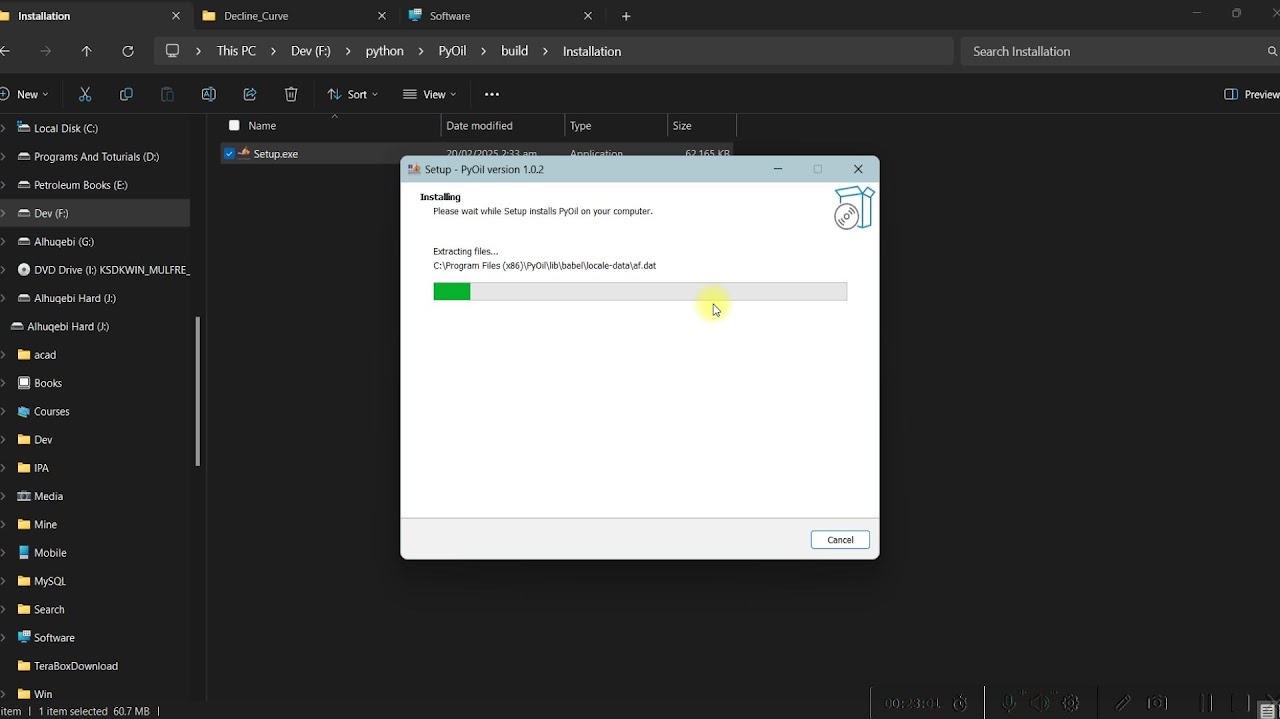This screenshot has height=719, width=1280.
Task: Rename the selected file
Action: tap(208, 94)
